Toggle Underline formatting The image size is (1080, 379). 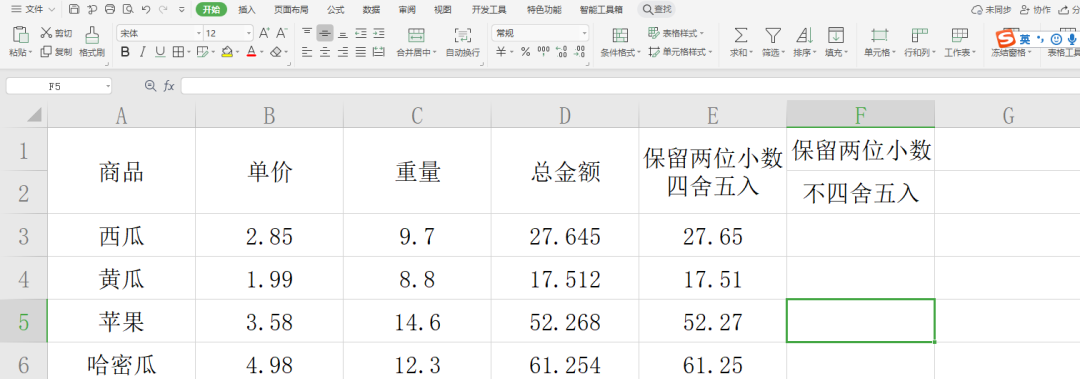pyautogui.click(x=160, y=52)
